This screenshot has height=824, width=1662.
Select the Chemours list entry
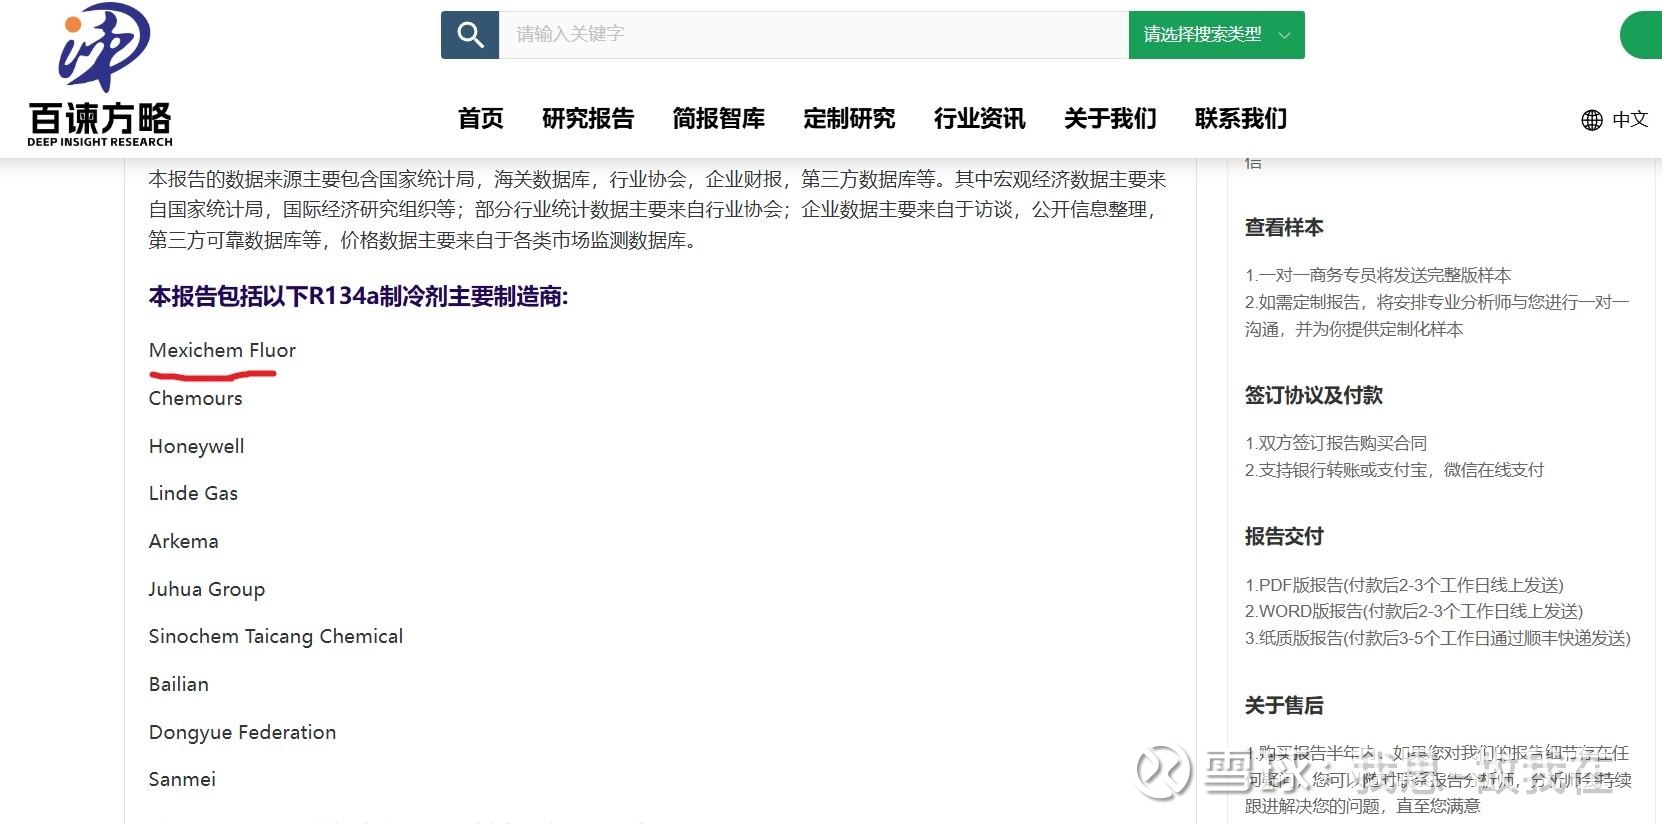[x=196, y=398]
